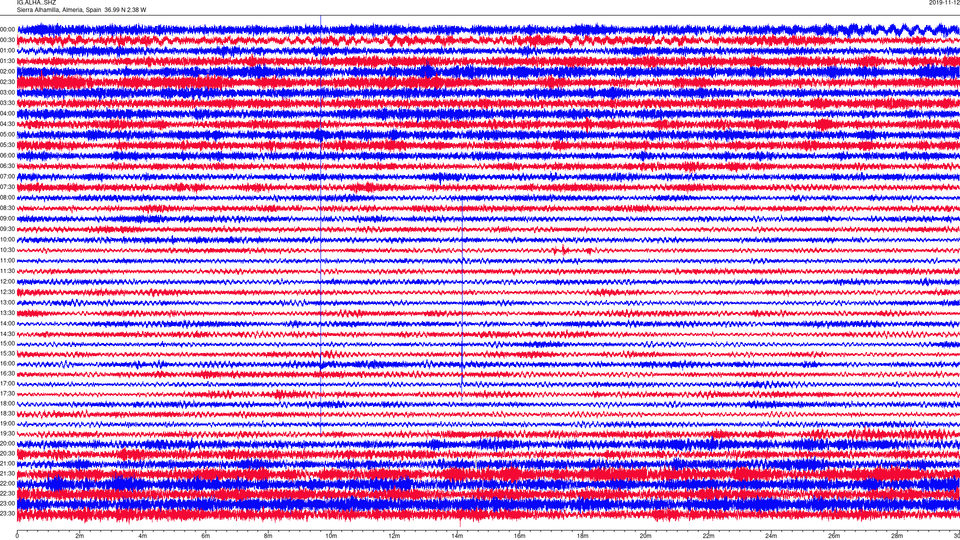Pick the 02:30 time label
Viewport: 960px width, 540px height.
click(x=8, y=82)
